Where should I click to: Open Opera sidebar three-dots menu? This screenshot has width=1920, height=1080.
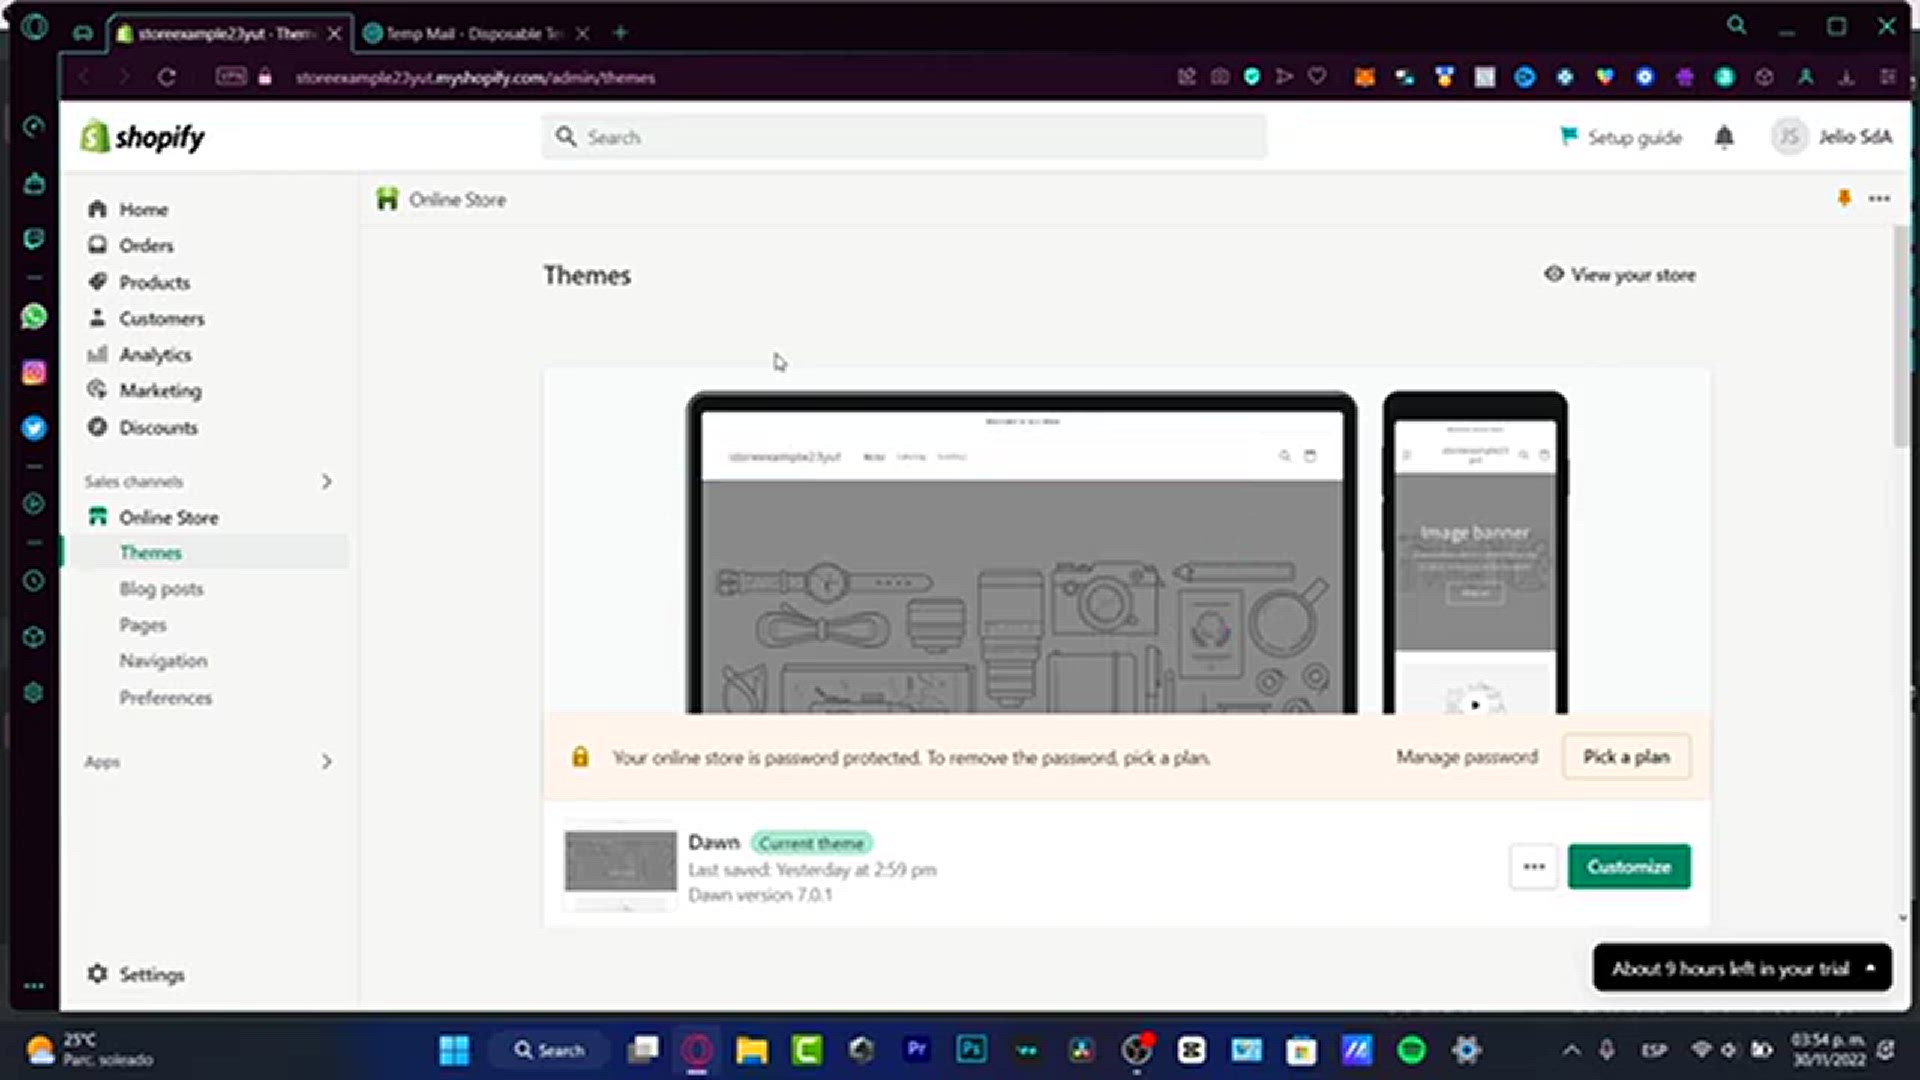tap(34, 986)
